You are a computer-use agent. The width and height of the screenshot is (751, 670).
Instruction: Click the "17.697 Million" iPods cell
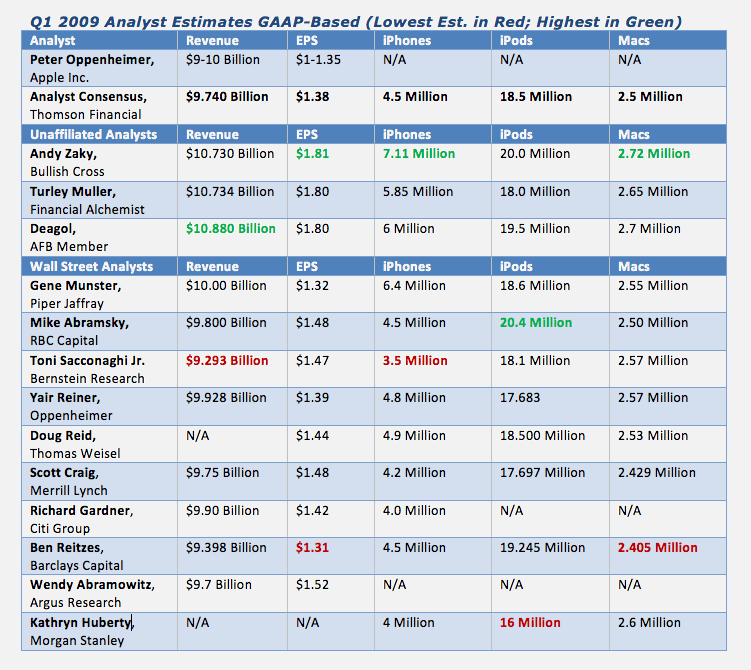click(x=543, y=473)
